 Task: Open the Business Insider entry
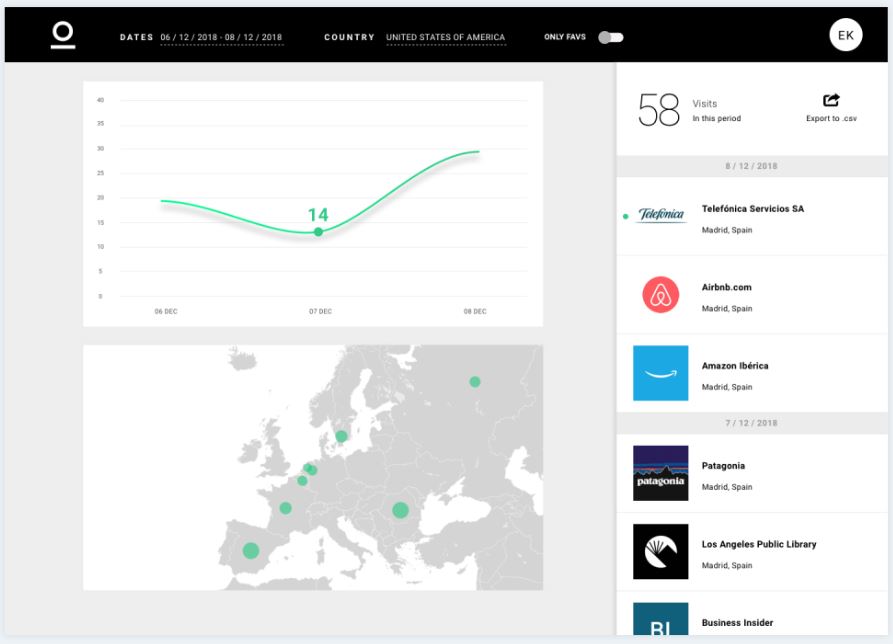point(752,614)
